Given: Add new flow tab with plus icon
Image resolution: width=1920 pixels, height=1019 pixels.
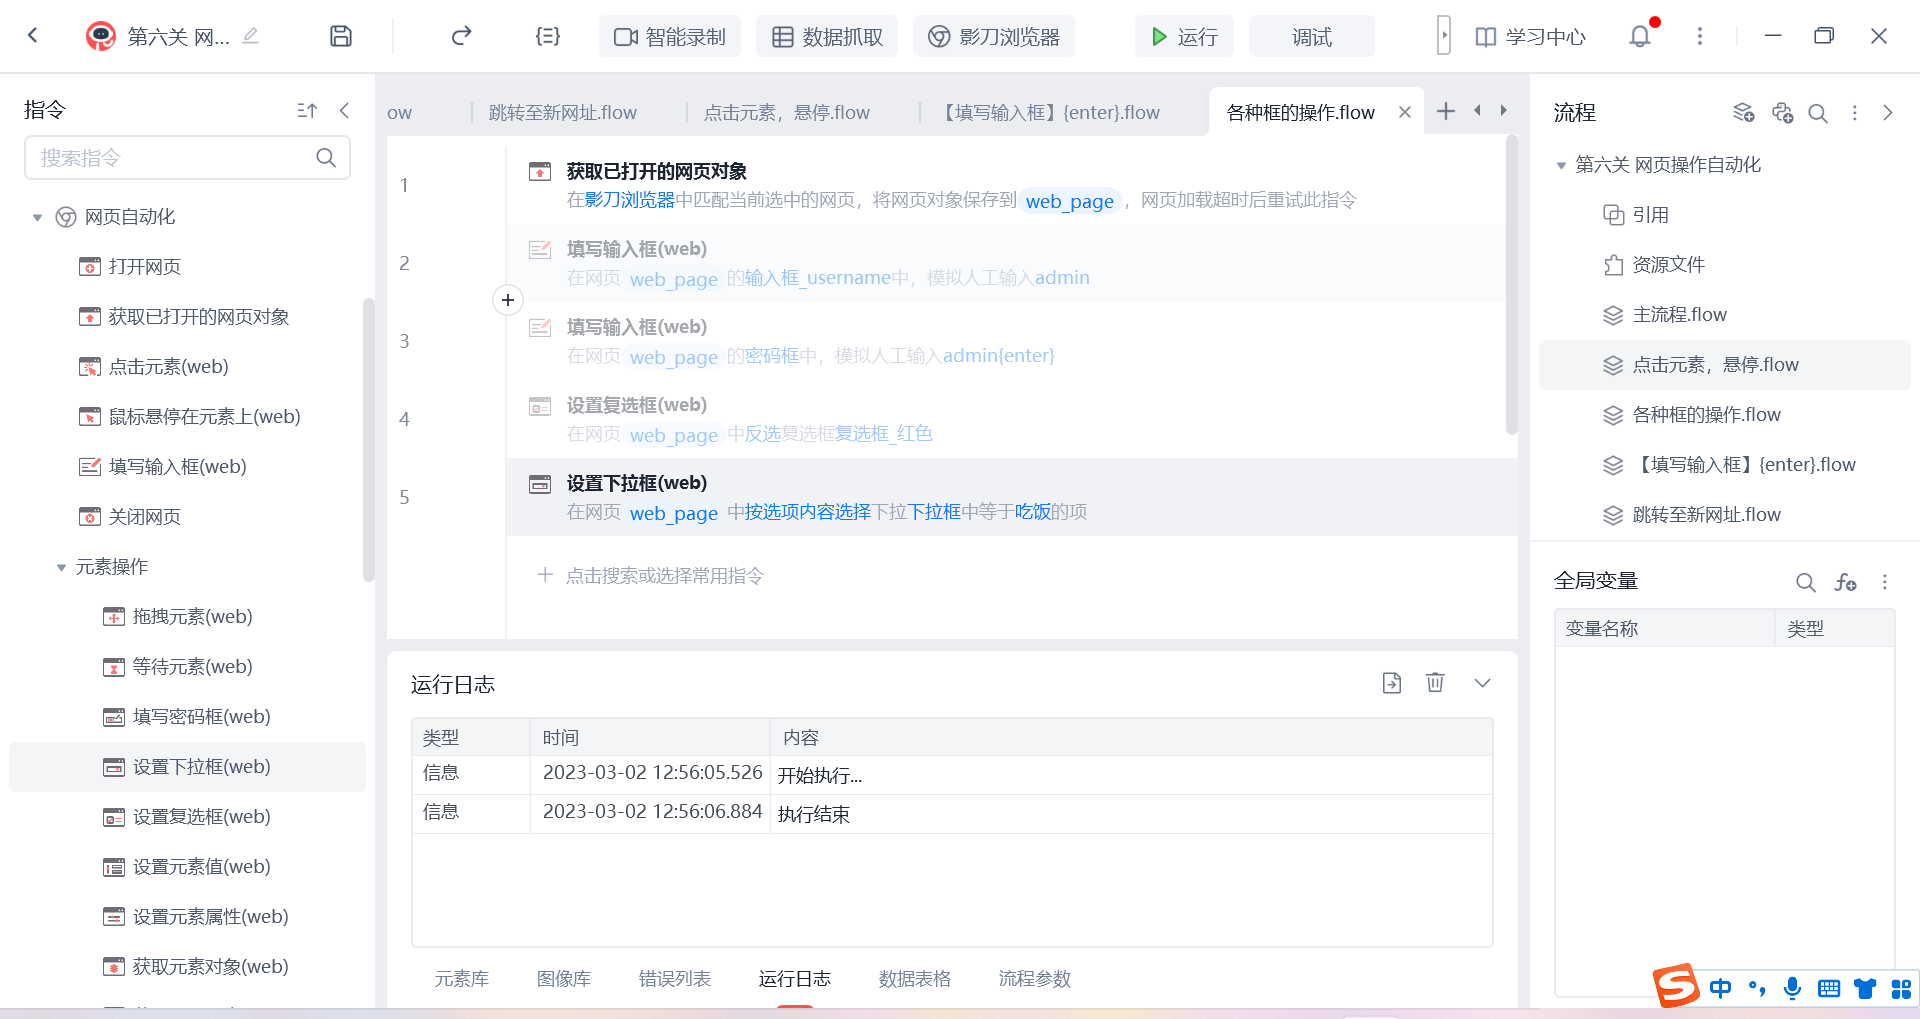Looking at the screenshot, I should click(1446, 111).
